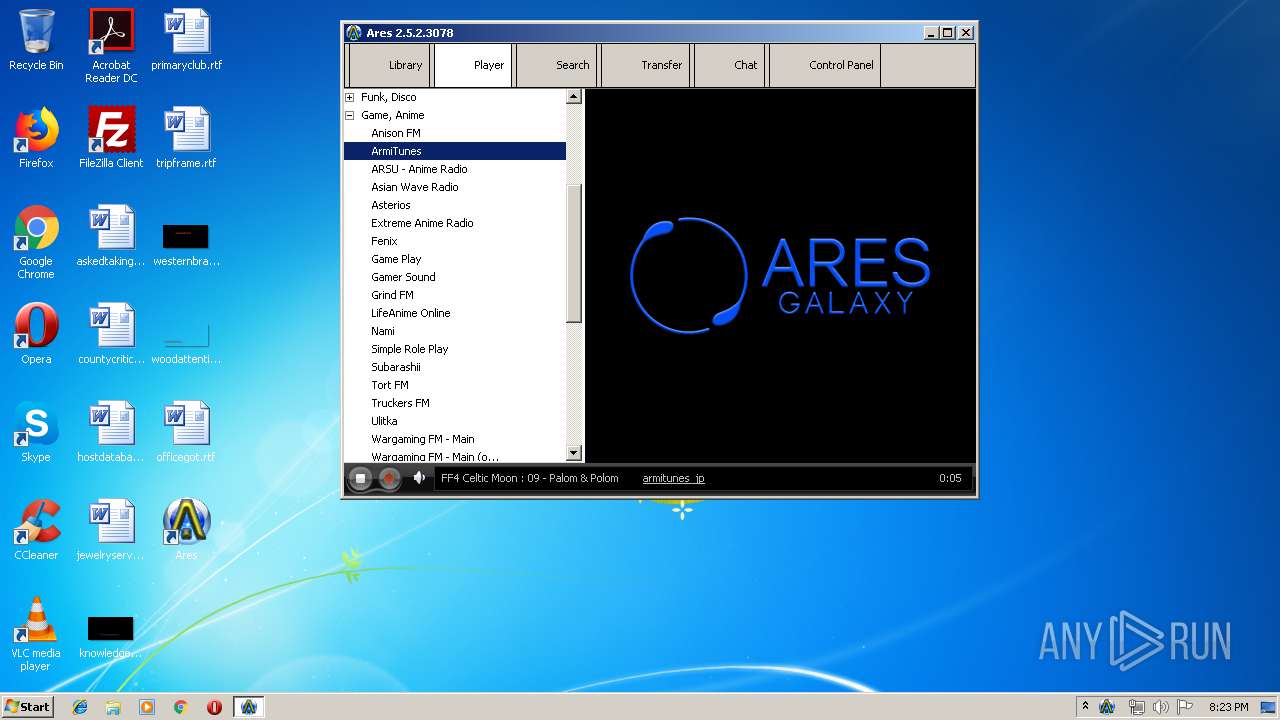Select Fenix station
Screen dimensions: 1280x720
pyautogui.click(x=384, y=241)
